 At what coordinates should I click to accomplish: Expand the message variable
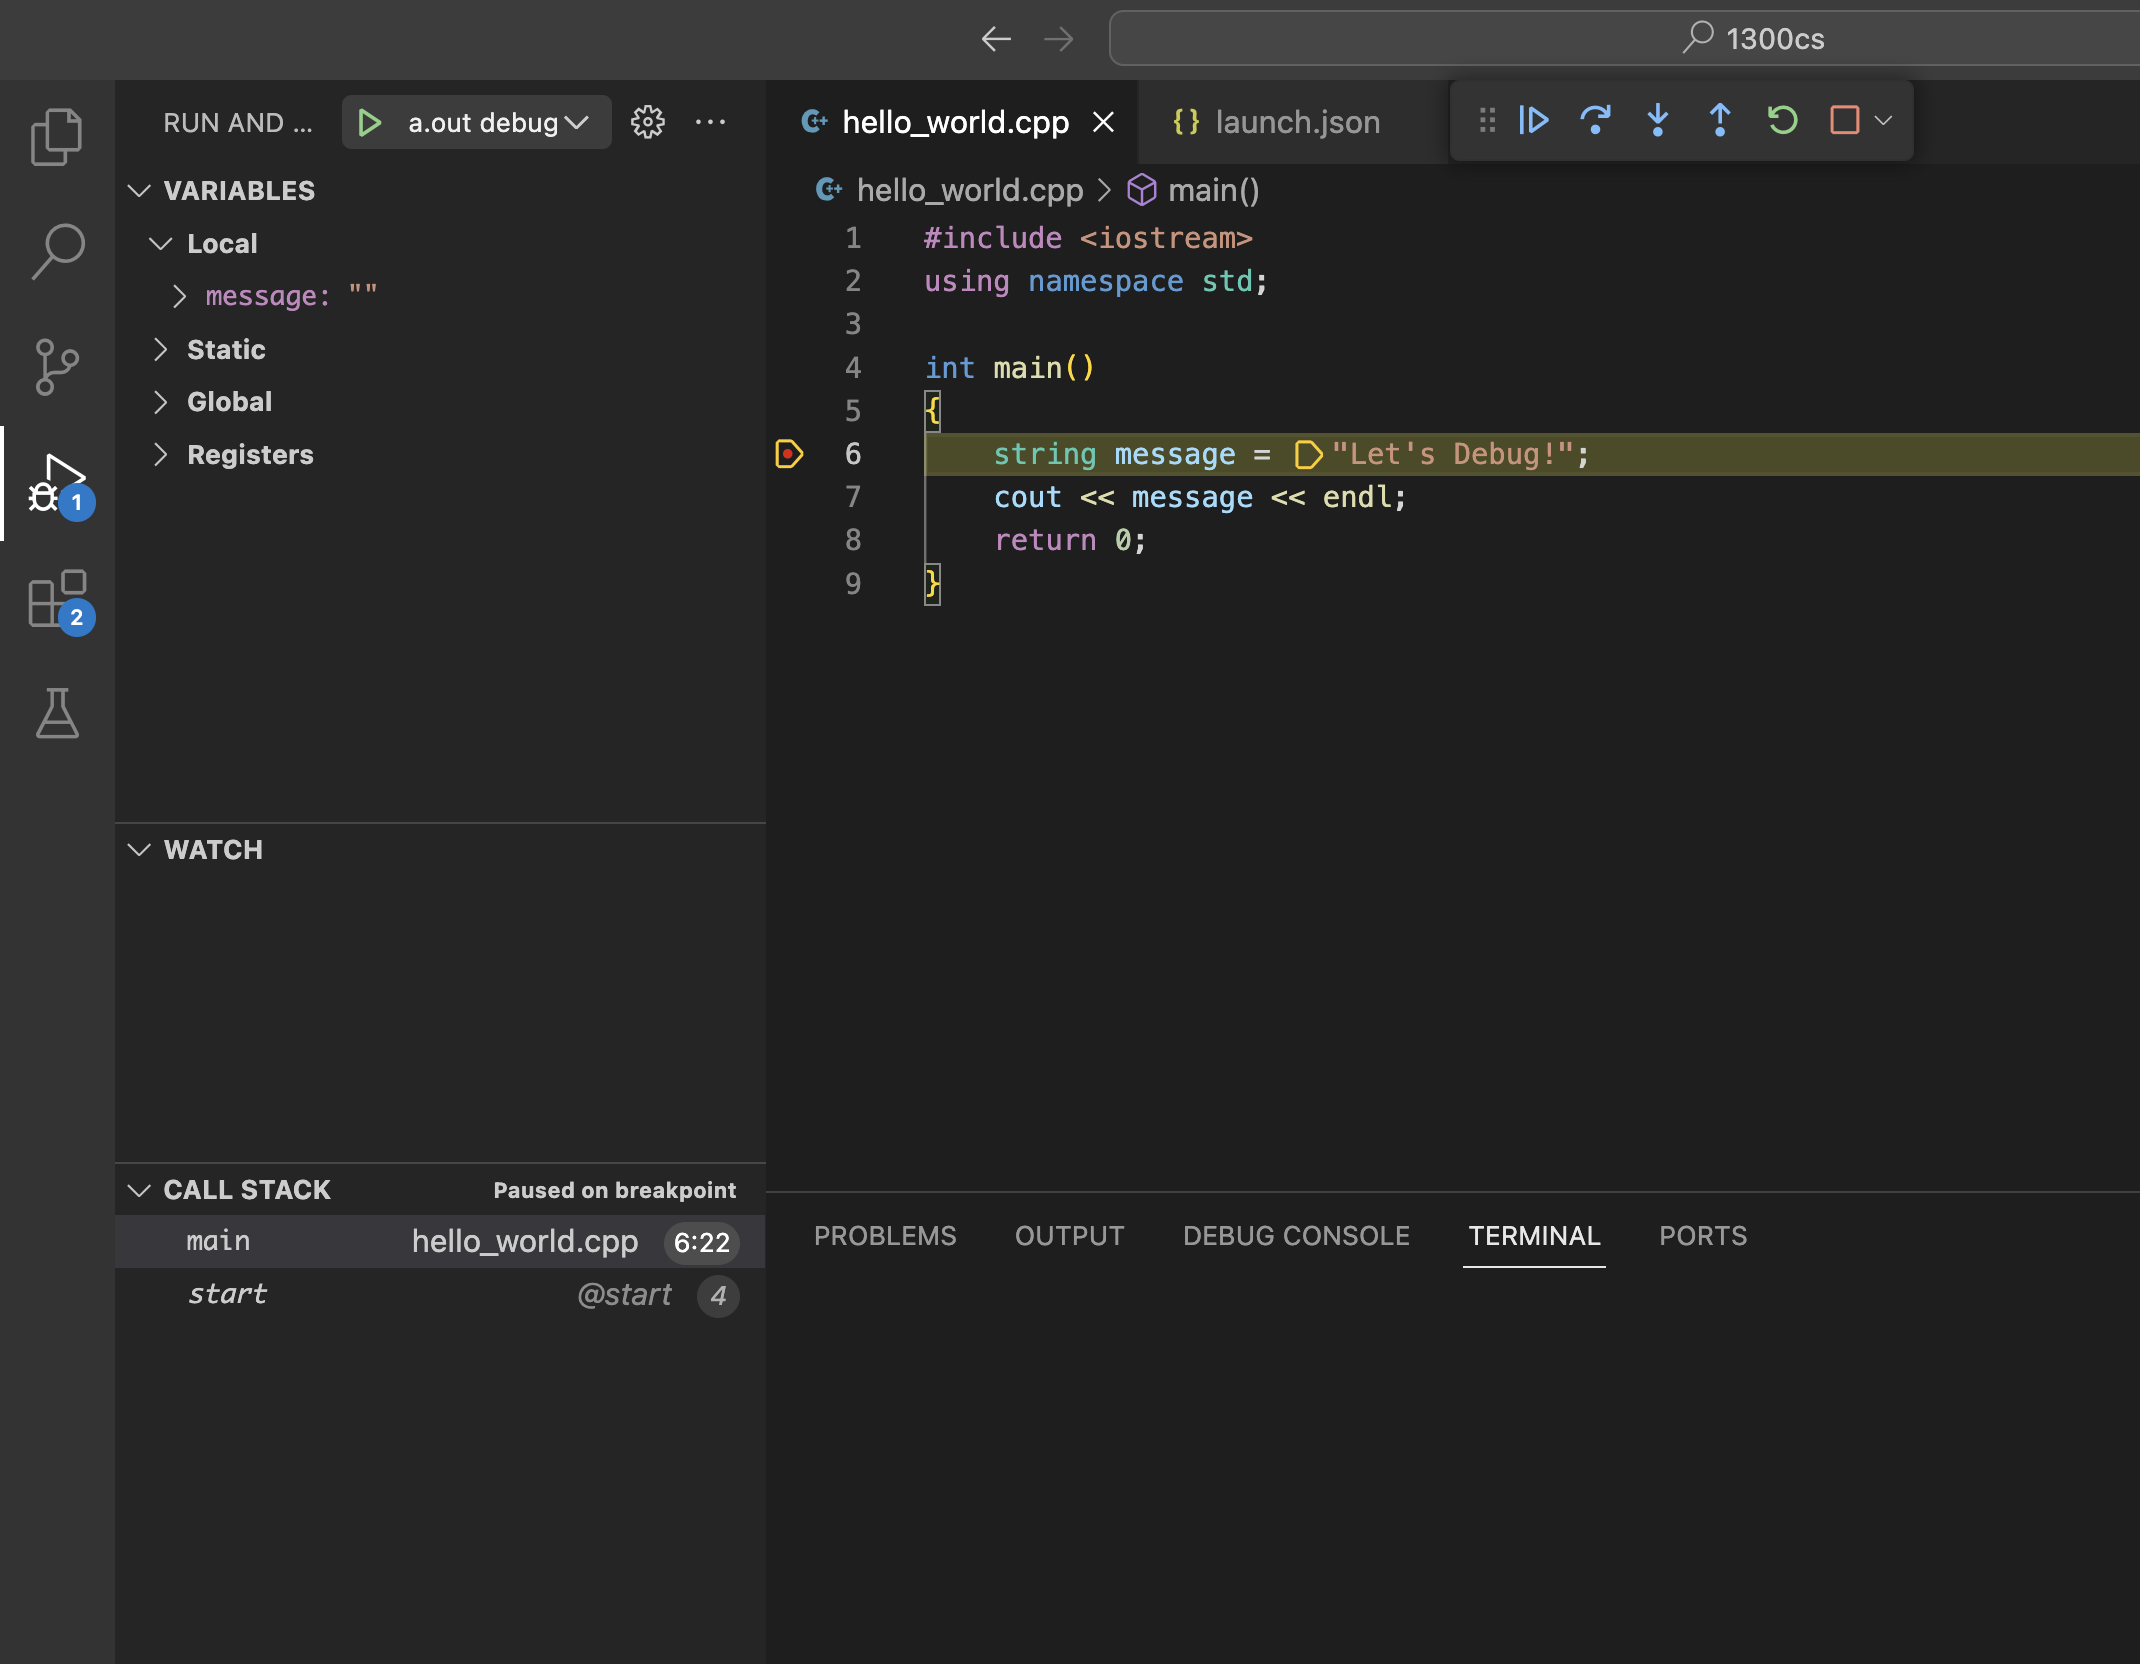click(x=179, y=296)
